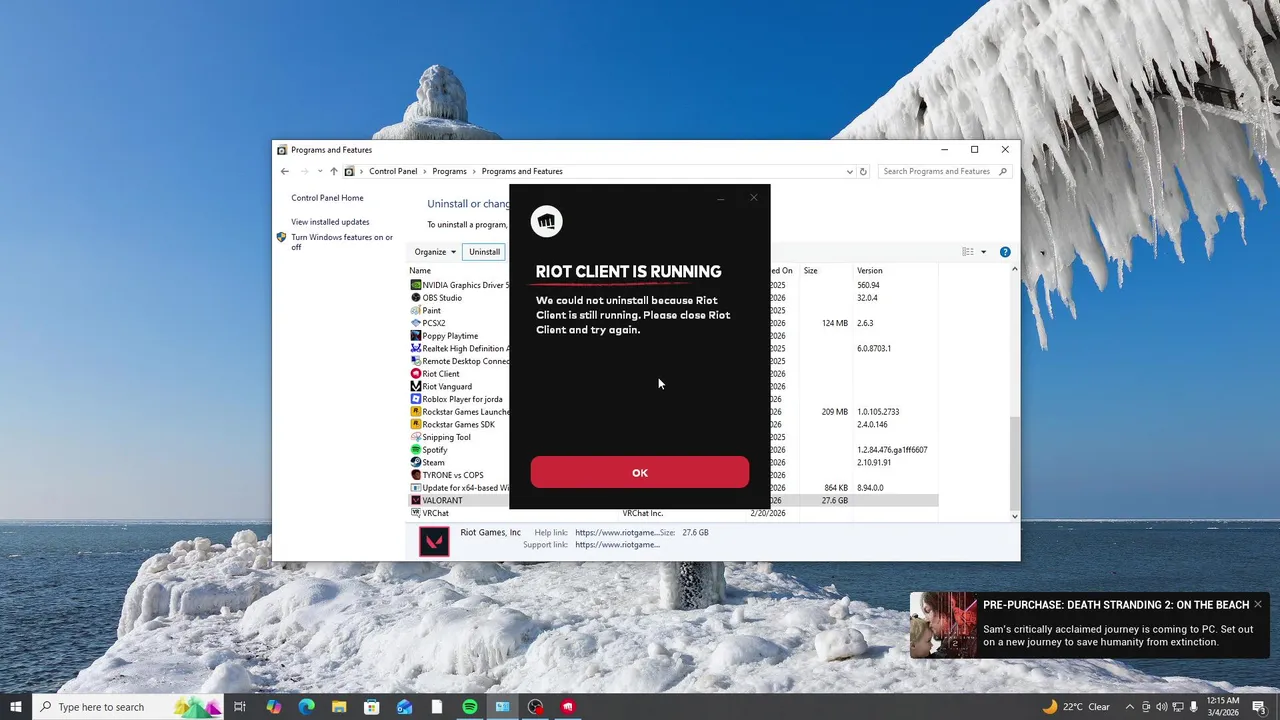Open the Organize dropdown menu

pyautogui.click(x=435, y=252)
